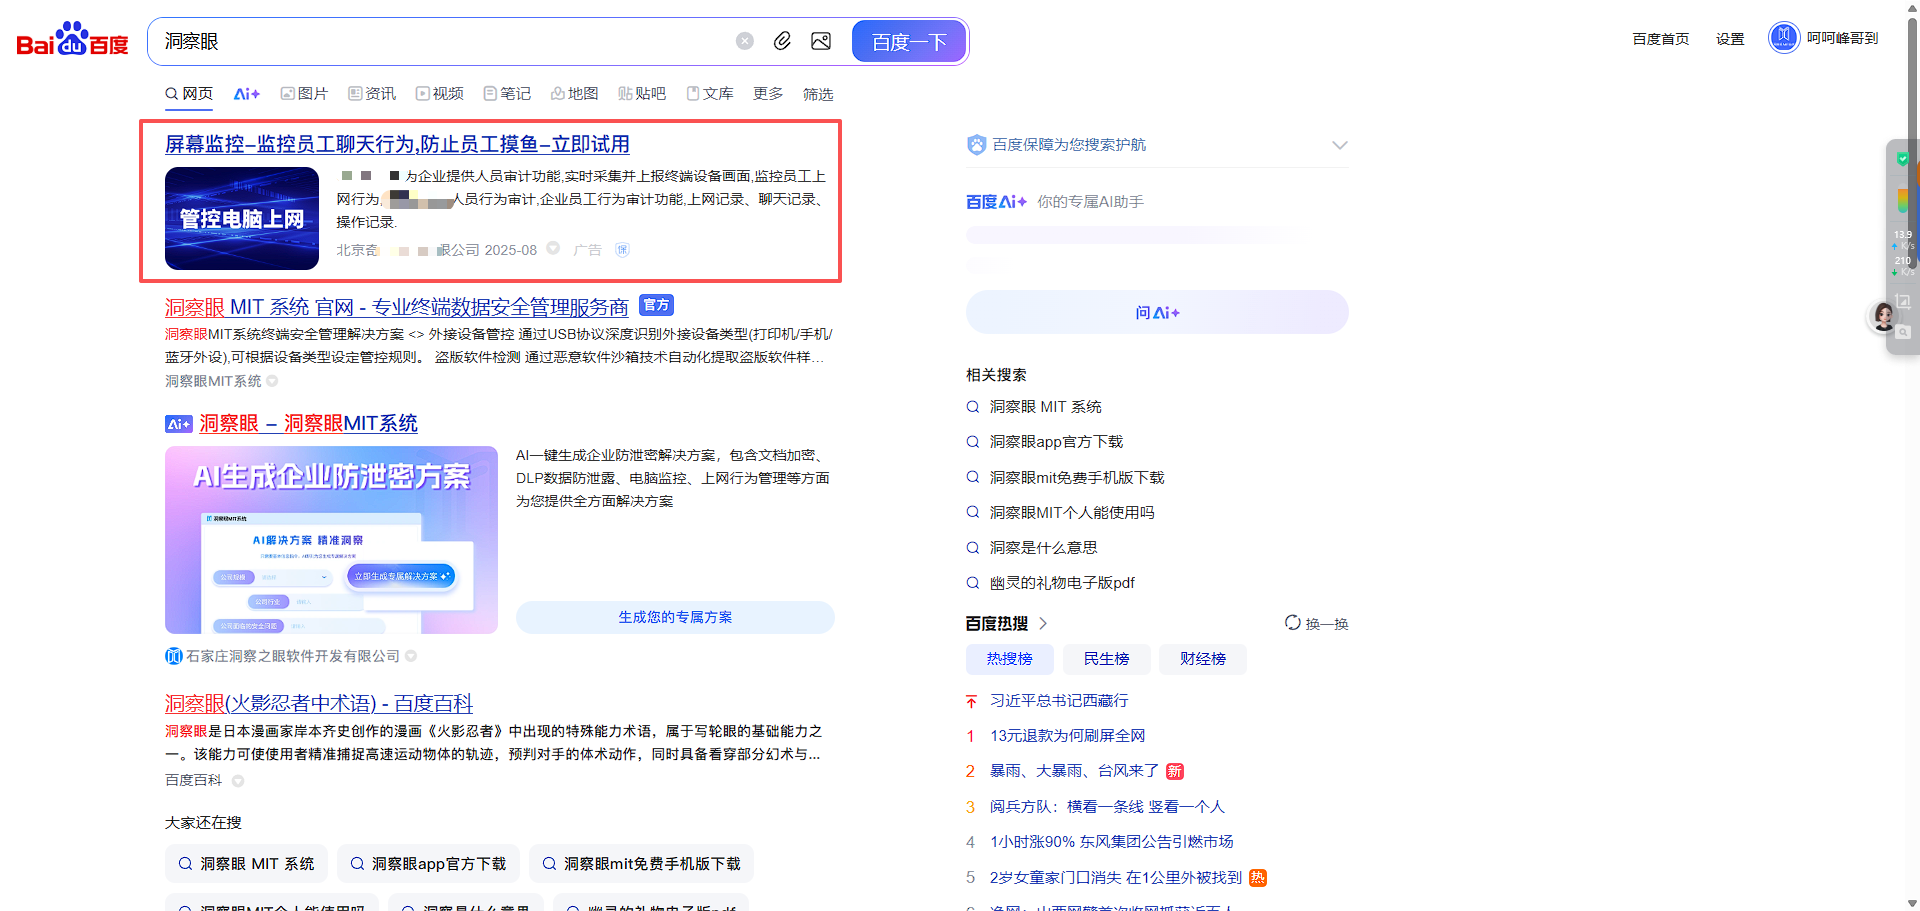This screenshot has height=911, width=1920.
Task: Switch to the 地图 tab
Action: 575,94
